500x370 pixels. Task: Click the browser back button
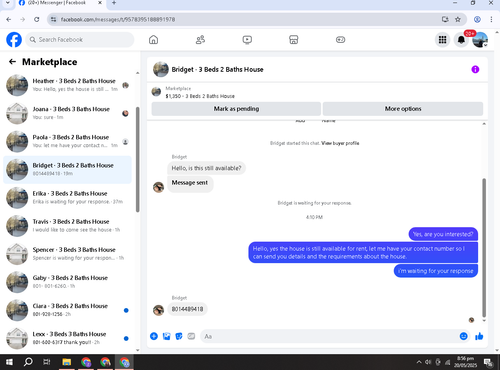point(9,19)
